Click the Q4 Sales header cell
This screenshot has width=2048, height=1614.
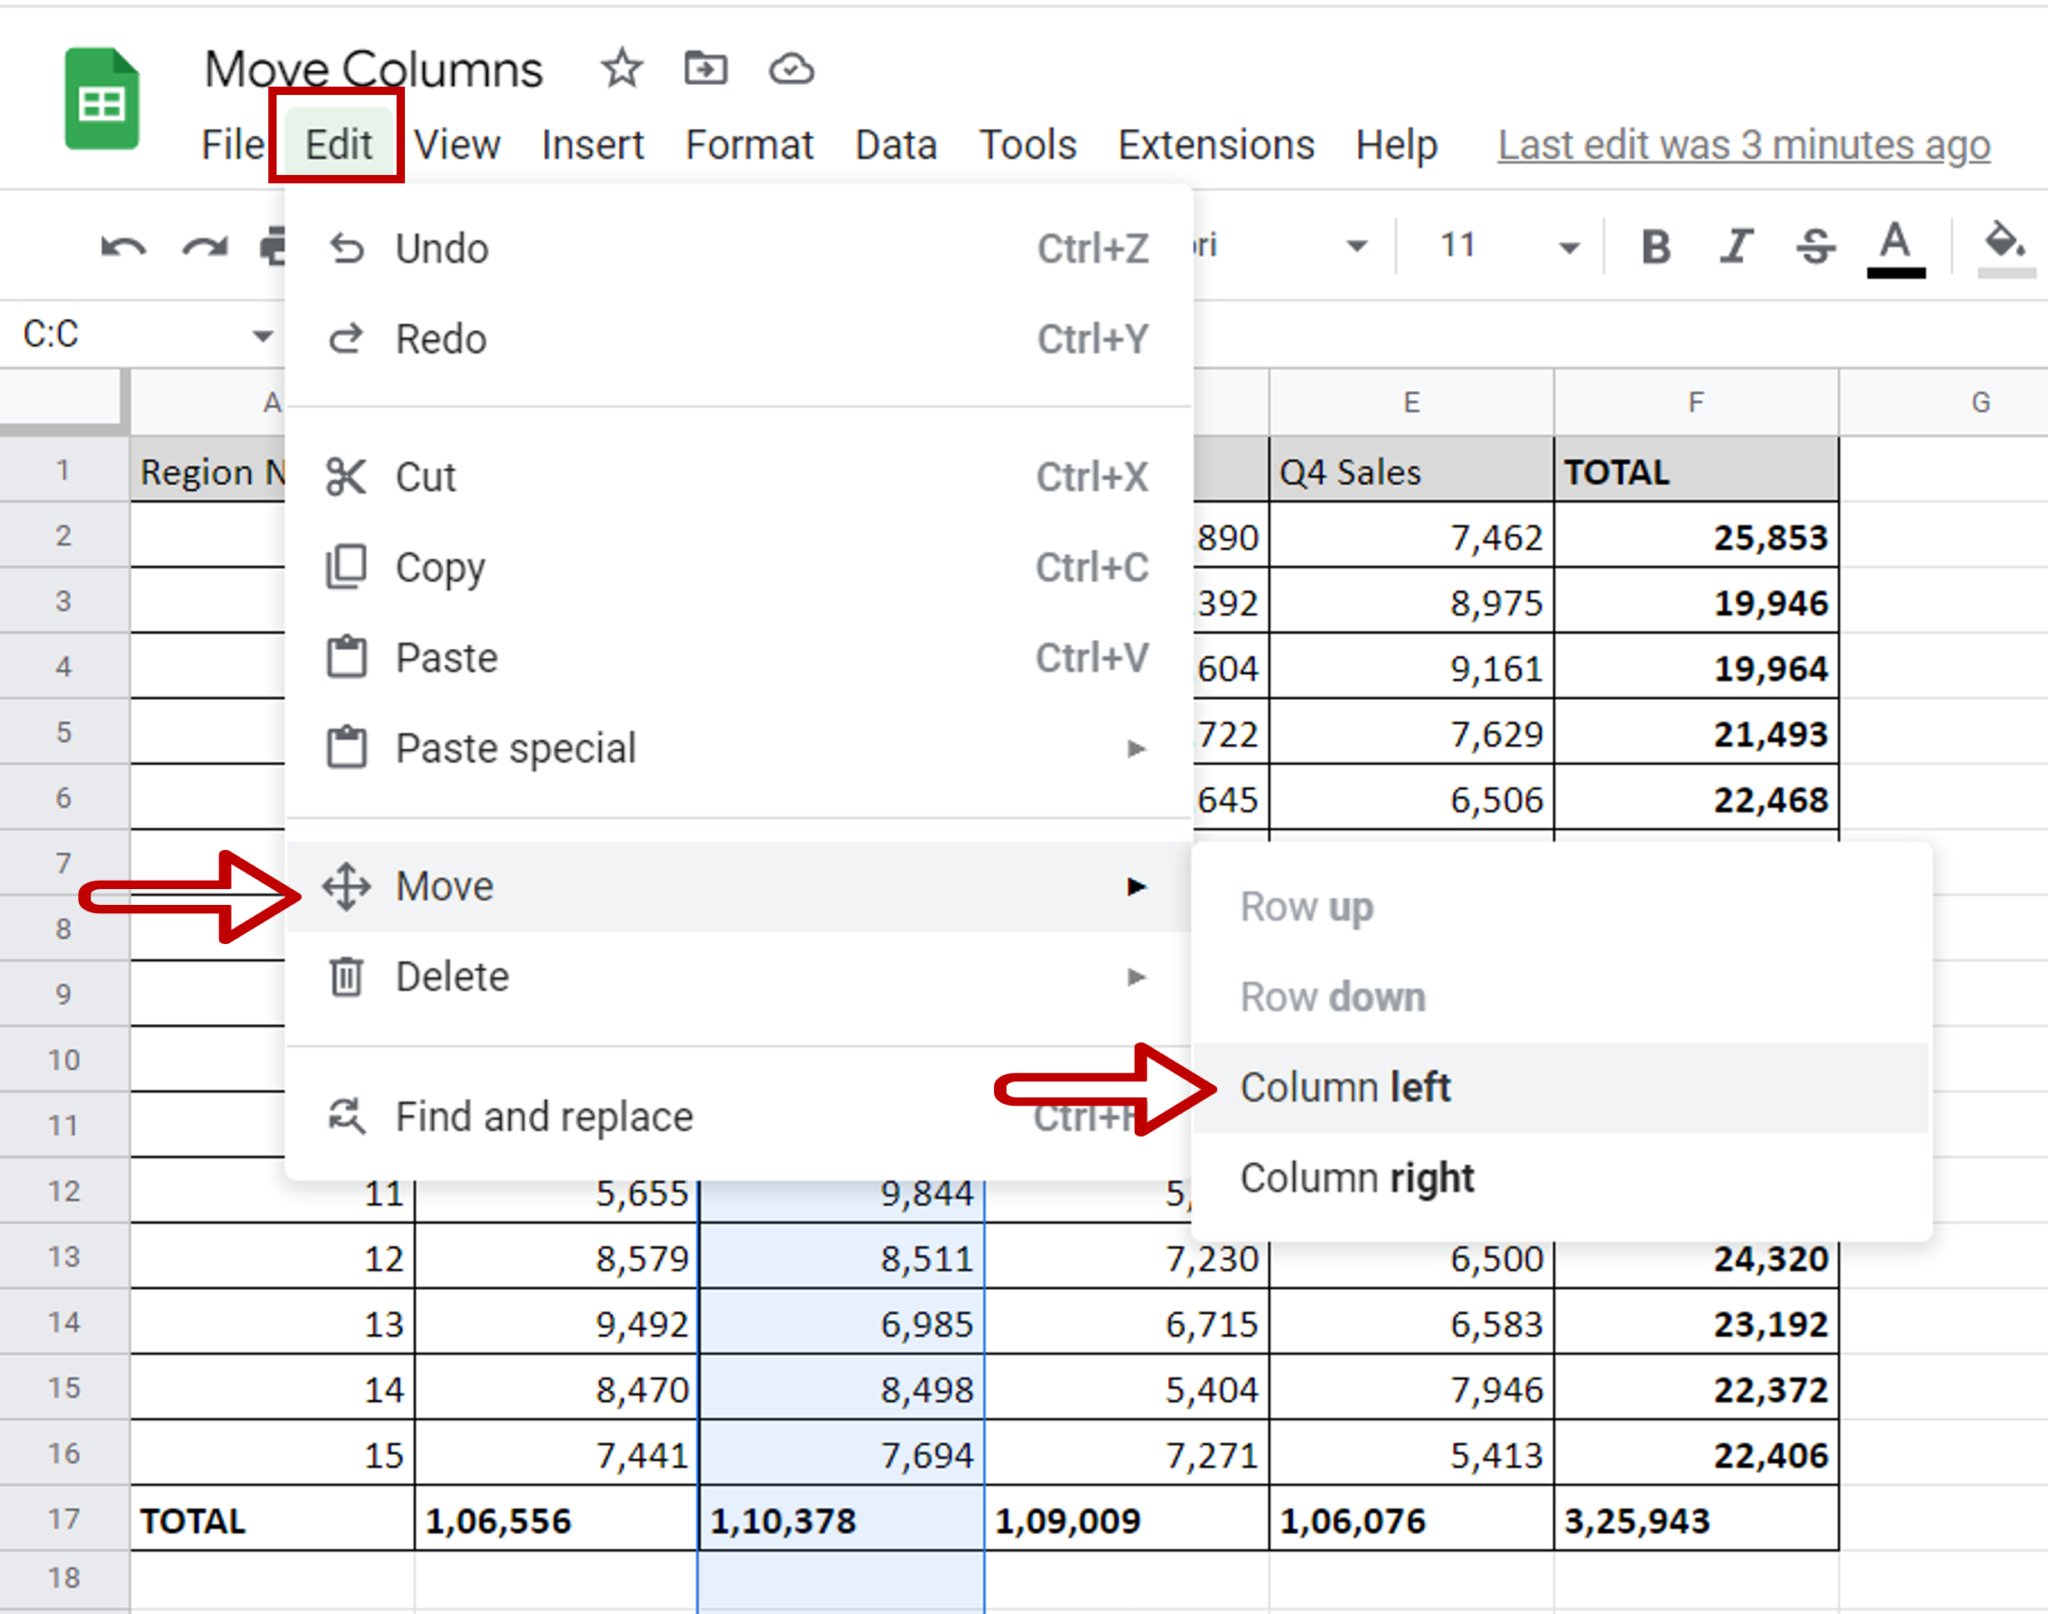(x=1411, y=470)
